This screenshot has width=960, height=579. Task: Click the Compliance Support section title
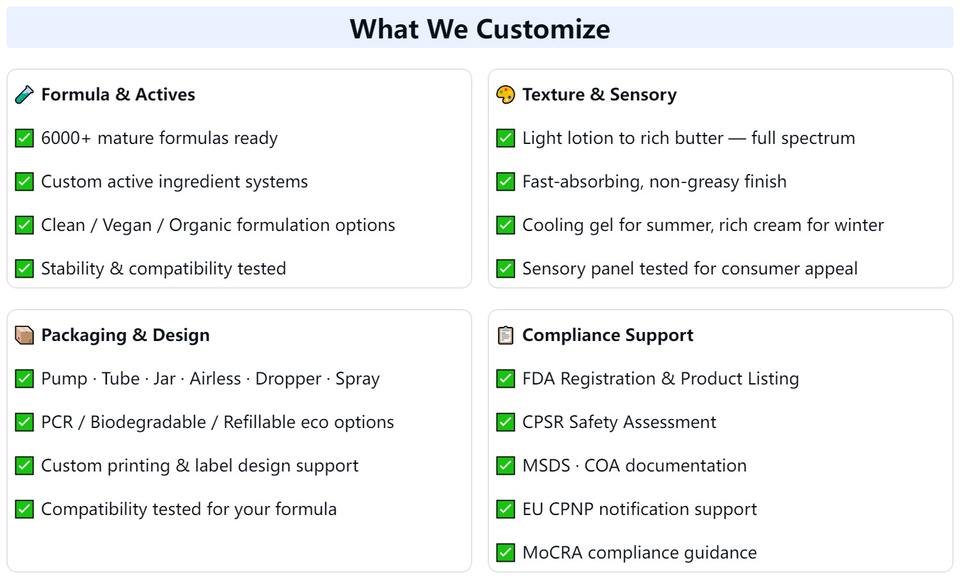(x=607, y=335)
